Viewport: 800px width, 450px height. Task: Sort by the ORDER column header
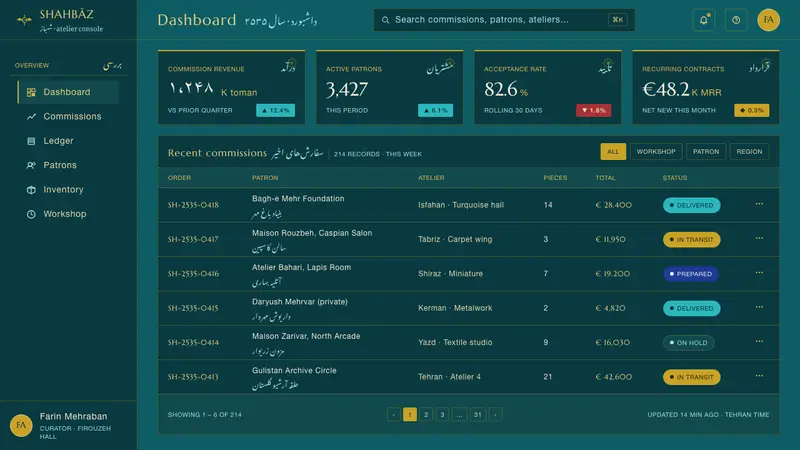179,178
